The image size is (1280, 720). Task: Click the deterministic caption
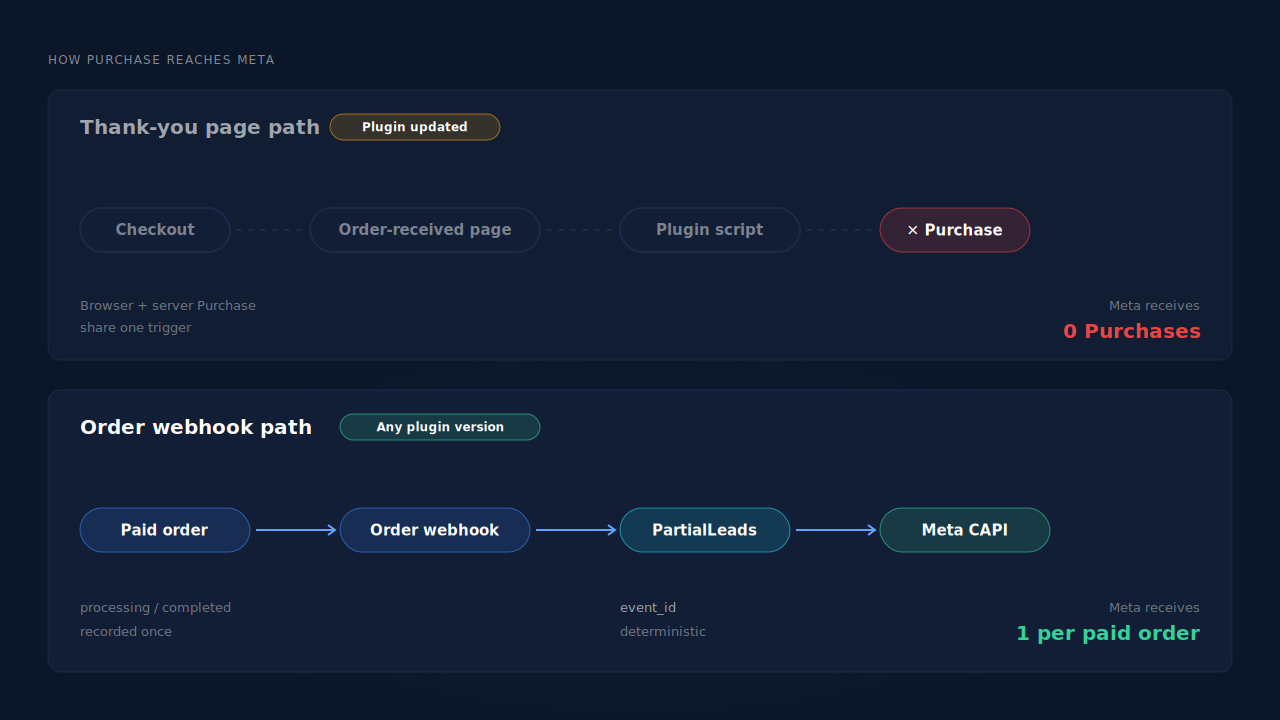point(663,632)
